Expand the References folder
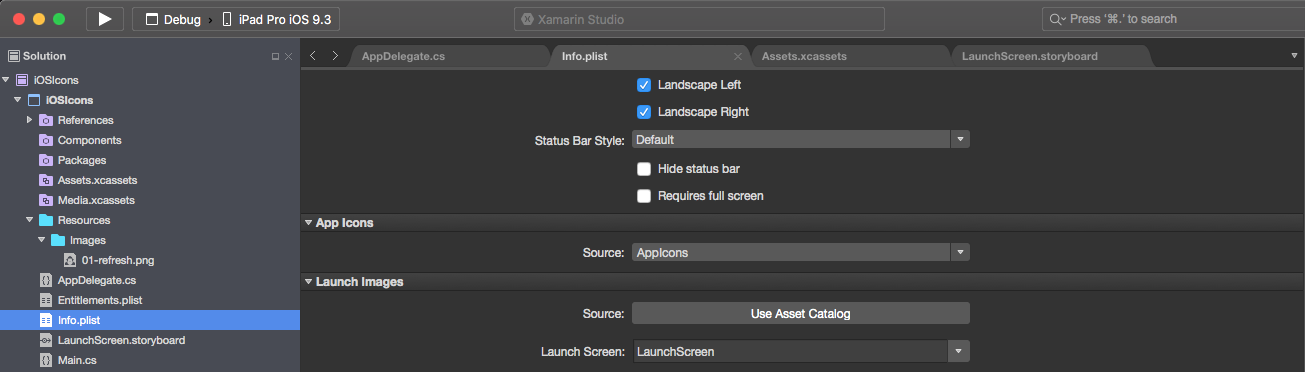Viewport: 1305px width, 372px height. coord(30,120)
